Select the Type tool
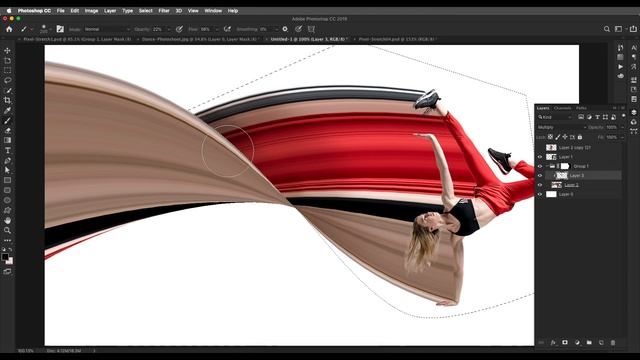The width and height of the screenshot is (640, 360). (x=7, y=151)
